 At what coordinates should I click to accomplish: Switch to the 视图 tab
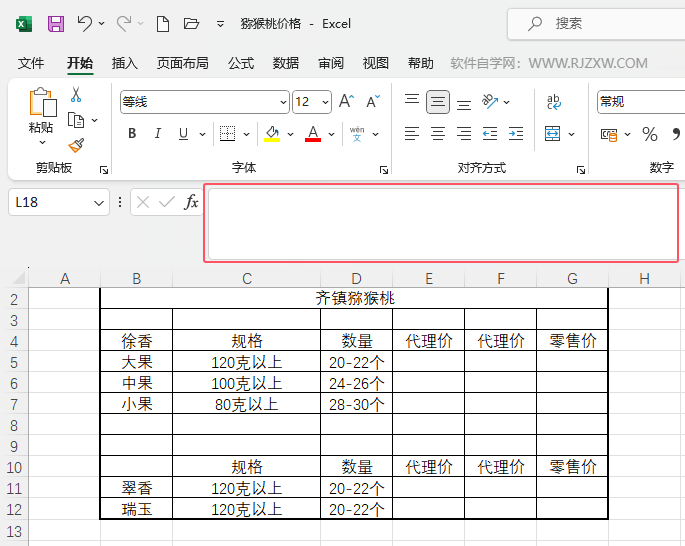[x=376, y=63]
